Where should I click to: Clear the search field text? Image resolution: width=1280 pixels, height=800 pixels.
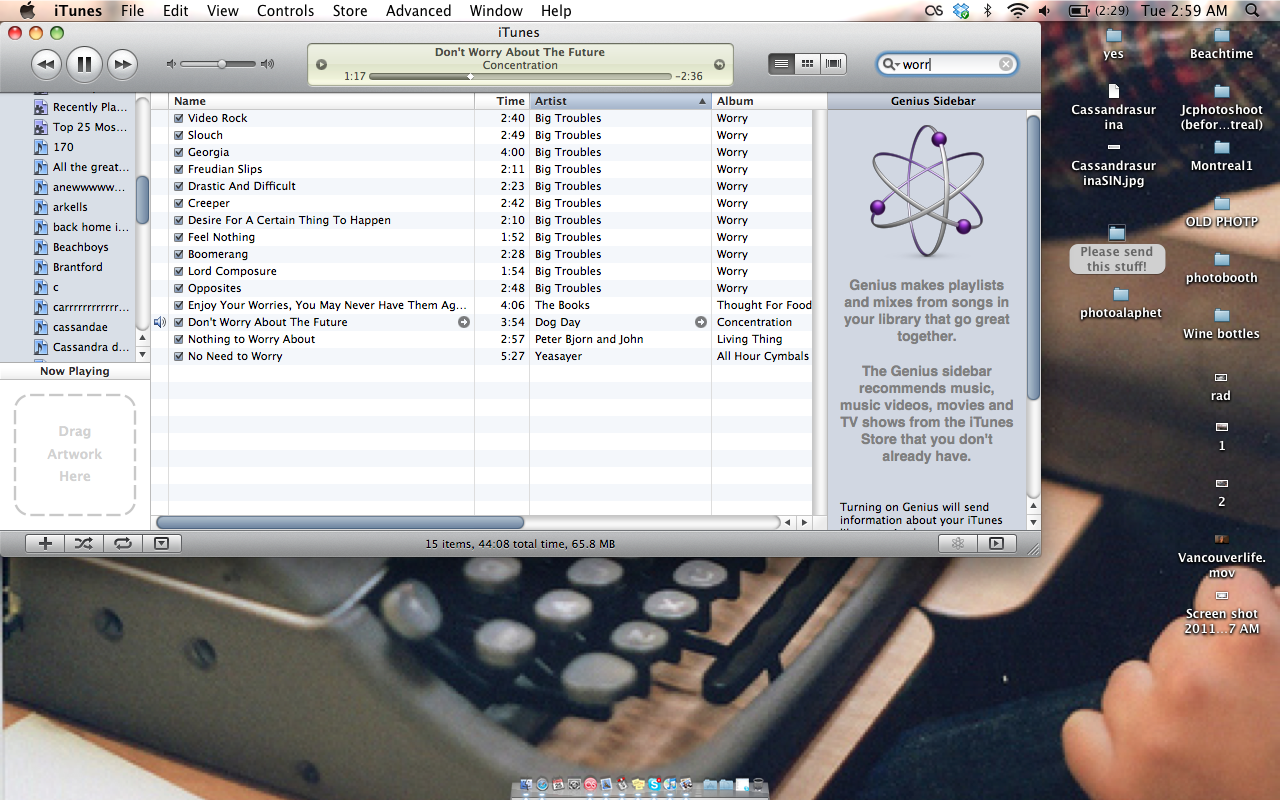[1006, 64]
